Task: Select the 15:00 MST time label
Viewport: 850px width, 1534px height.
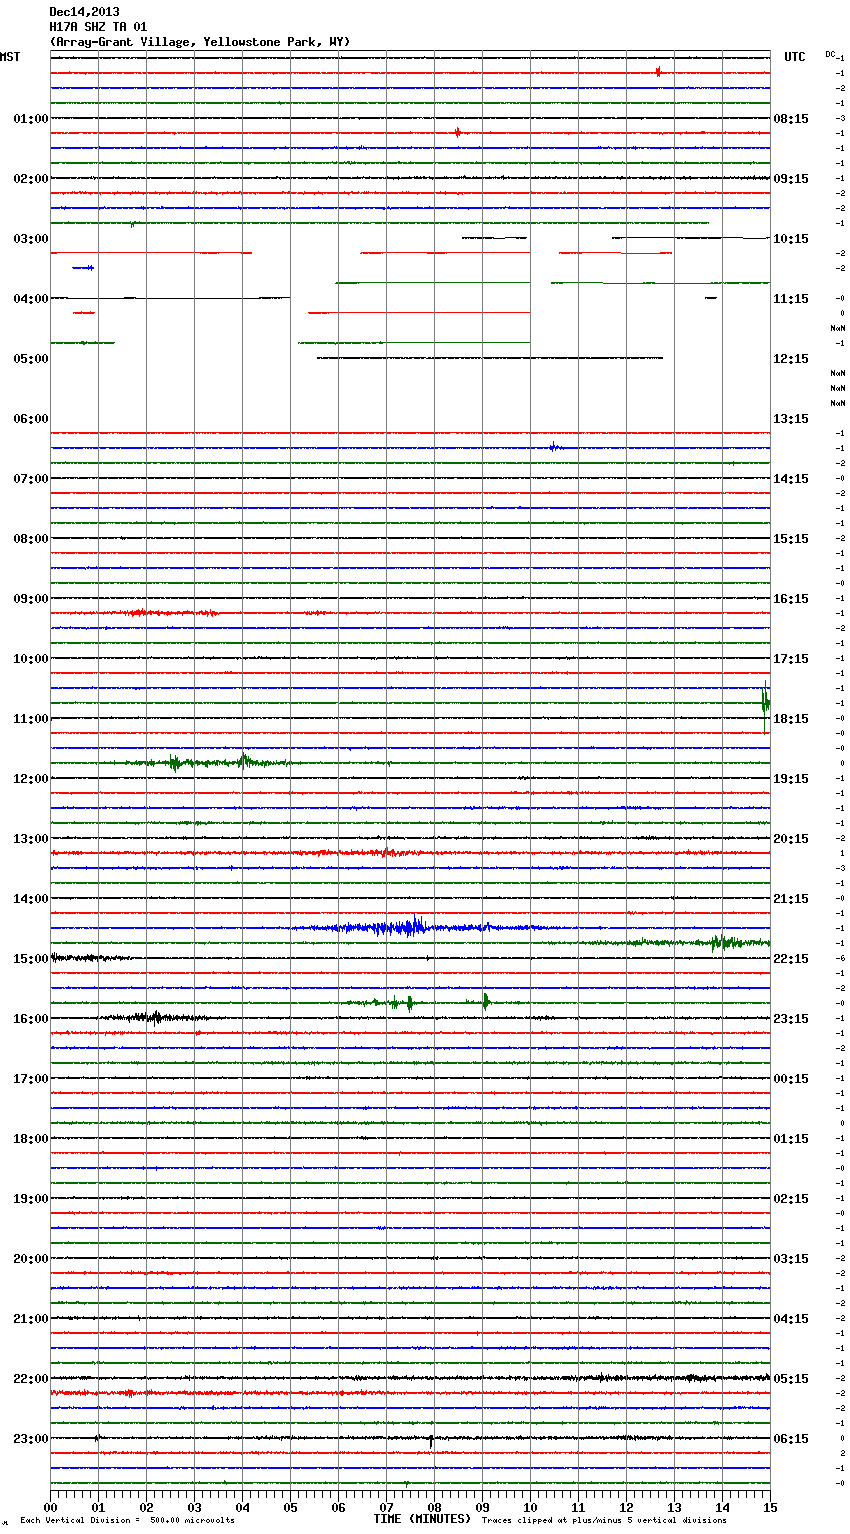Action: tap(30, 959)
